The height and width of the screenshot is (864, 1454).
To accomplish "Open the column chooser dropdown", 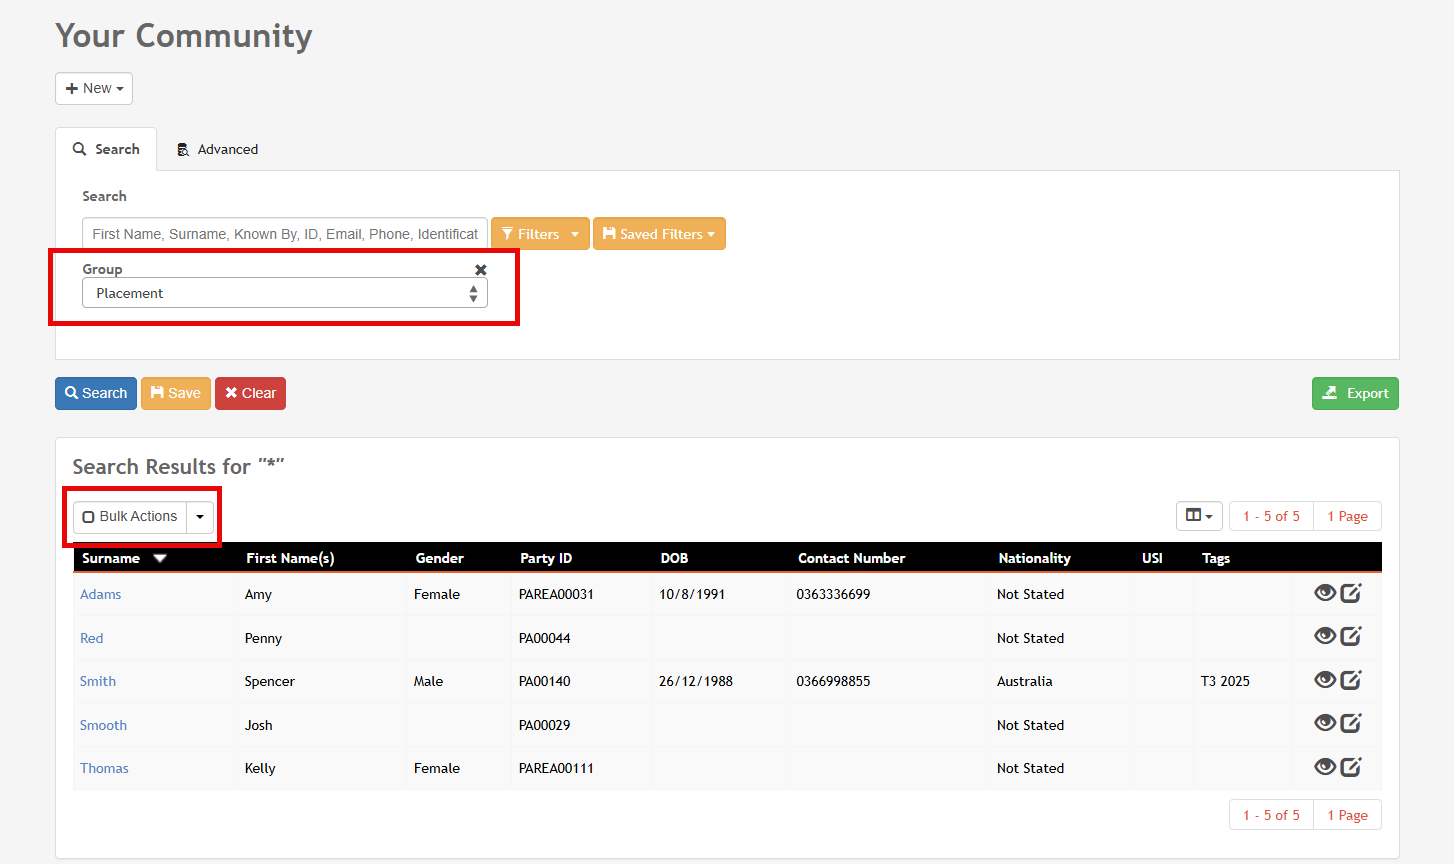I will click(x=1199, y=516).
